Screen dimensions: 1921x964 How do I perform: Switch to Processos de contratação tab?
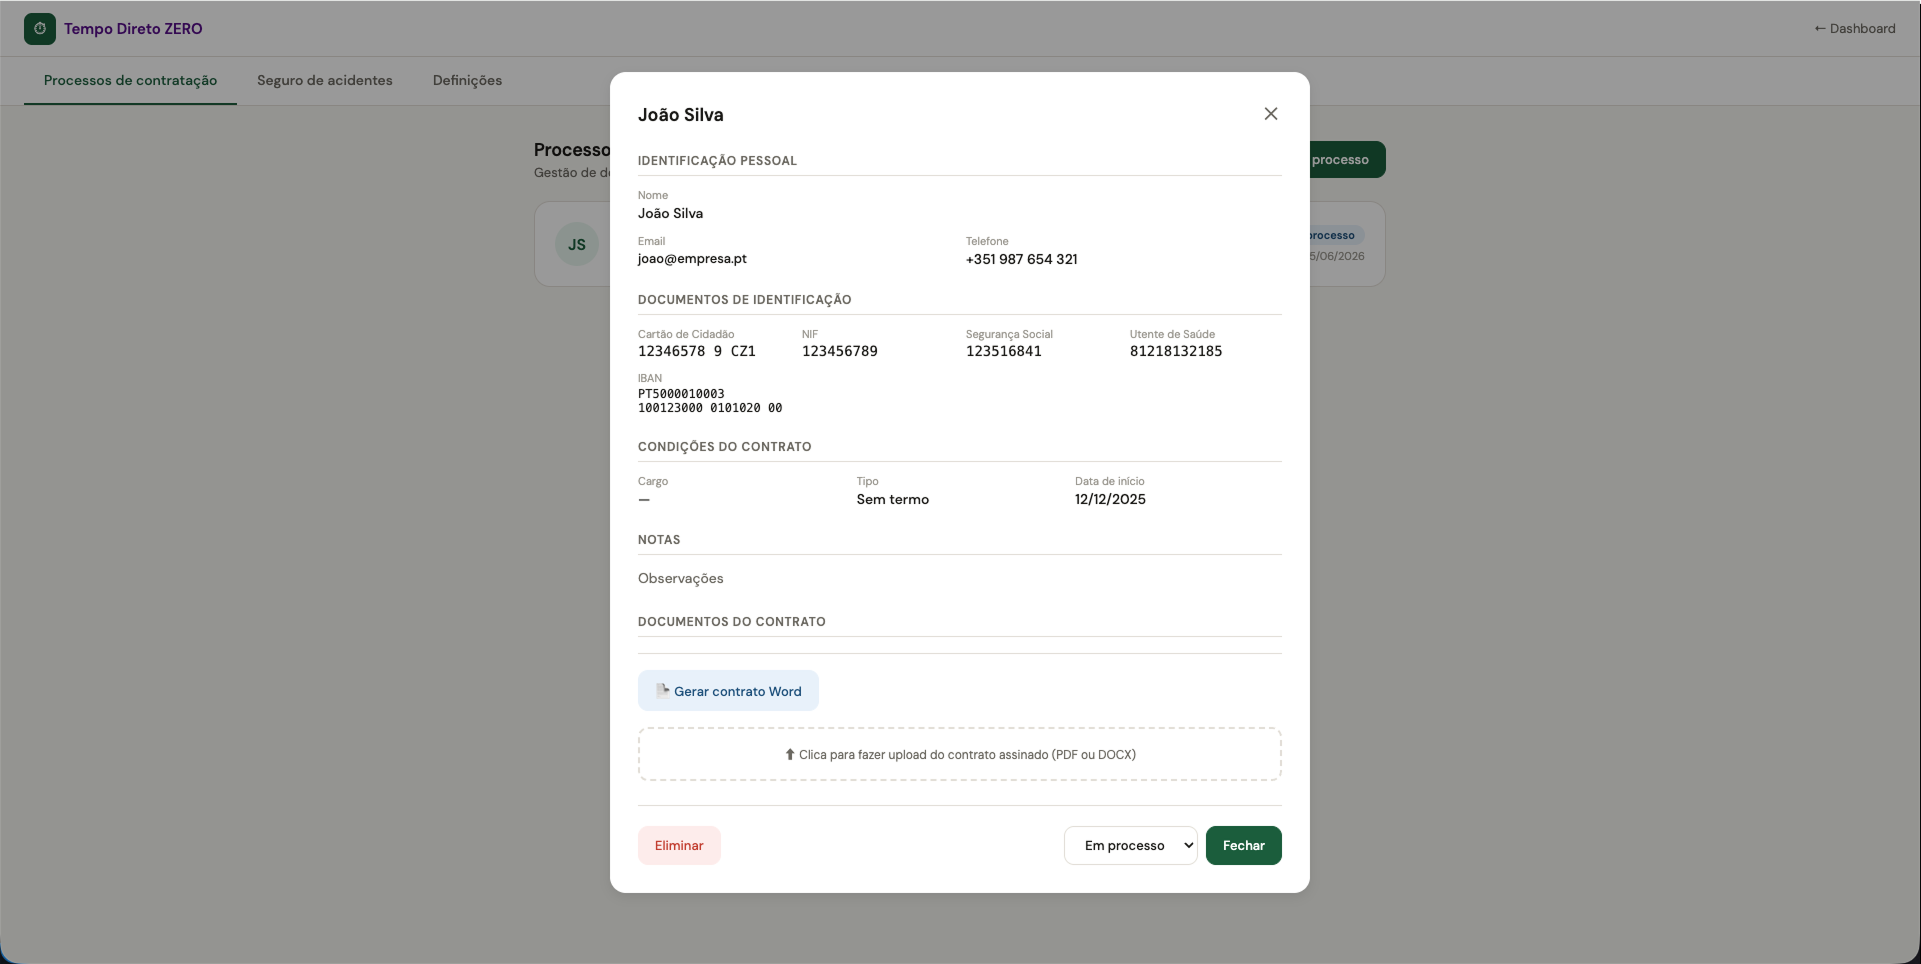click(x=130, y=80)
